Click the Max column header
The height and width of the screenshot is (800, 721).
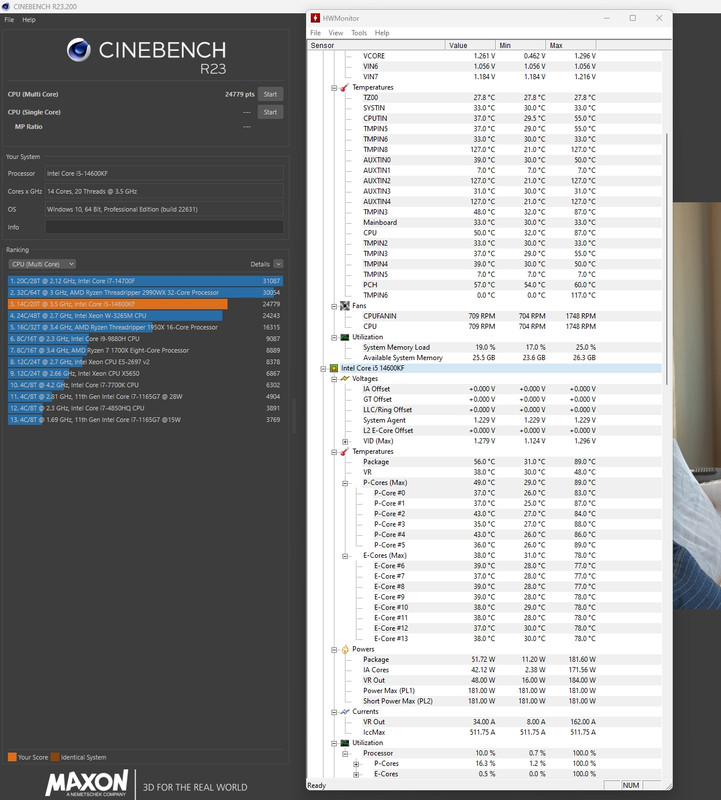click(x=570, y=45)
